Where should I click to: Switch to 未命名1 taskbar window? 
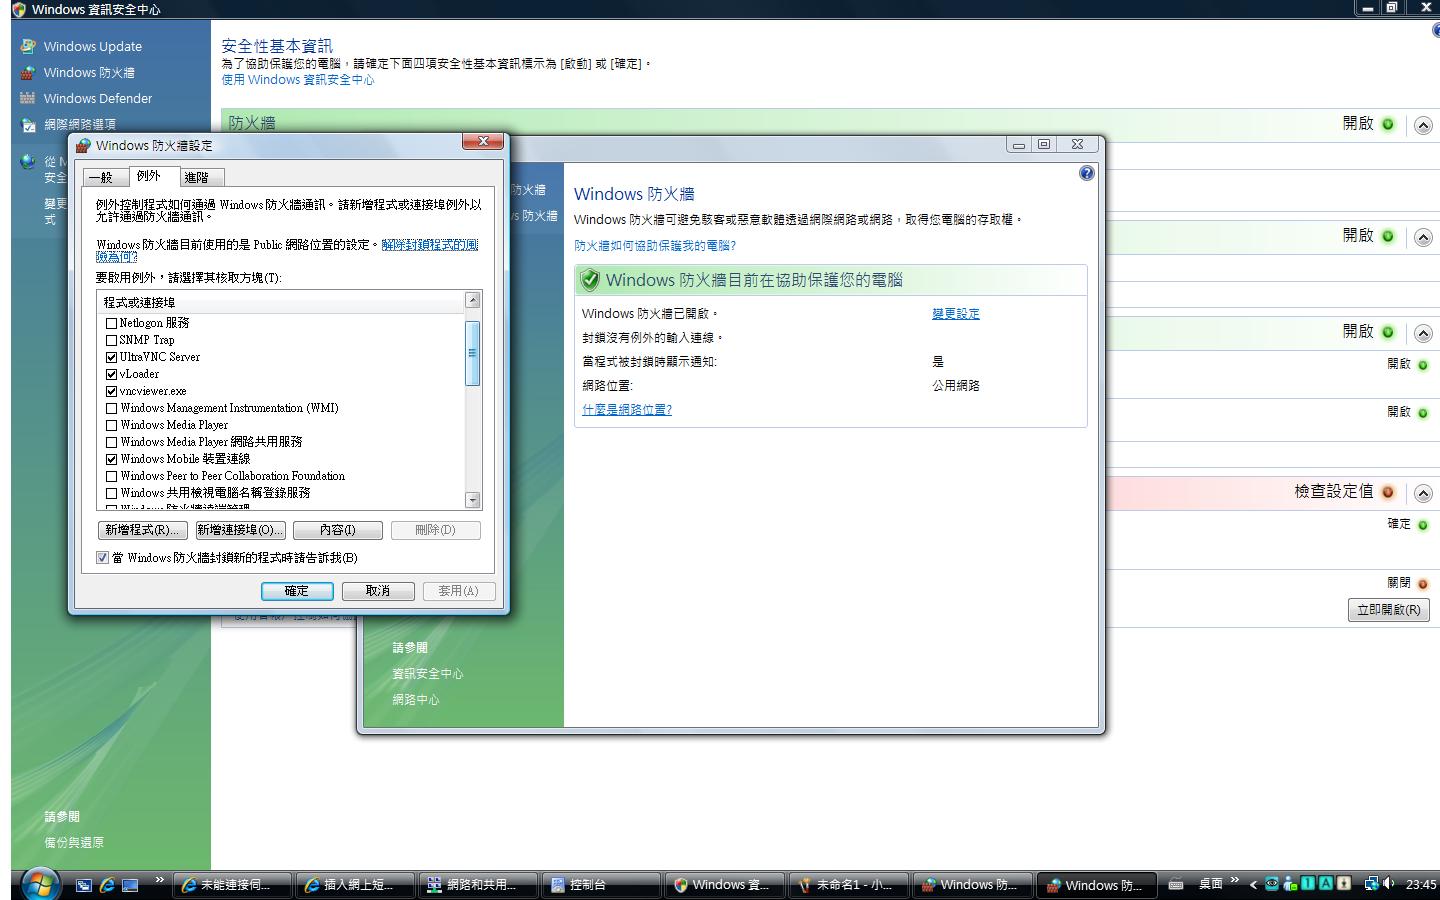pyautogui.click(x=850, y=885)
